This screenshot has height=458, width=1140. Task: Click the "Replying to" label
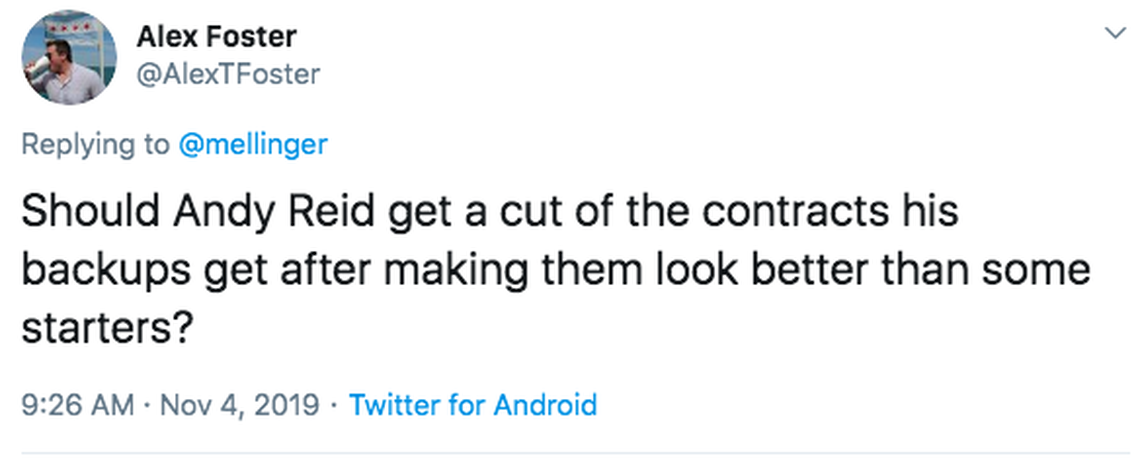pyautogui.click(x=95, y=144)
